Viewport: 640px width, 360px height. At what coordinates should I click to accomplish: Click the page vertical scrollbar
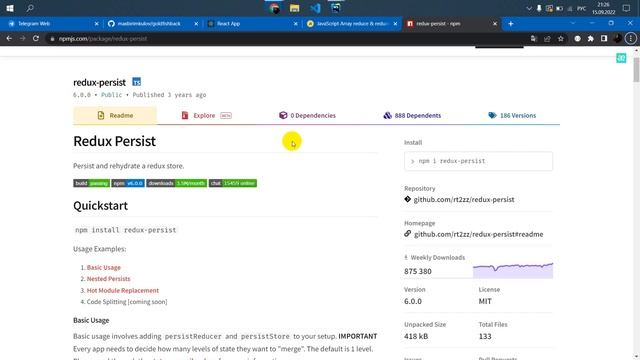click(x=636, y=70)
